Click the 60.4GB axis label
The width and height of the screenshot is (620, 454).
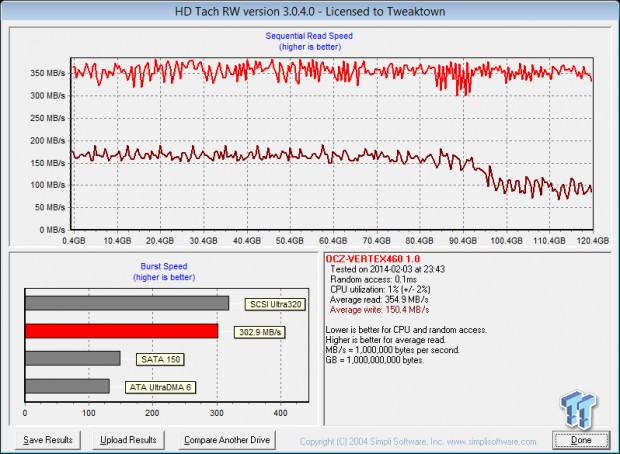click(333, 240)
